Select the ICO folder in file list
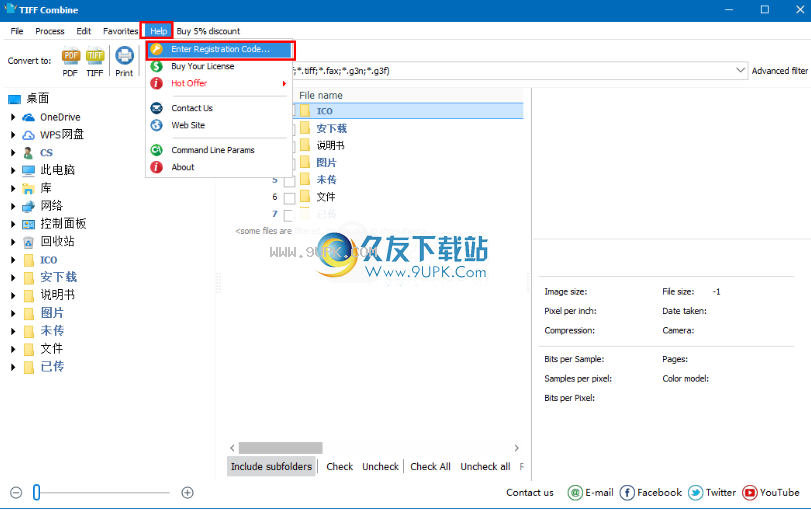Screen dimensions: 811x510 coord(324,111)
